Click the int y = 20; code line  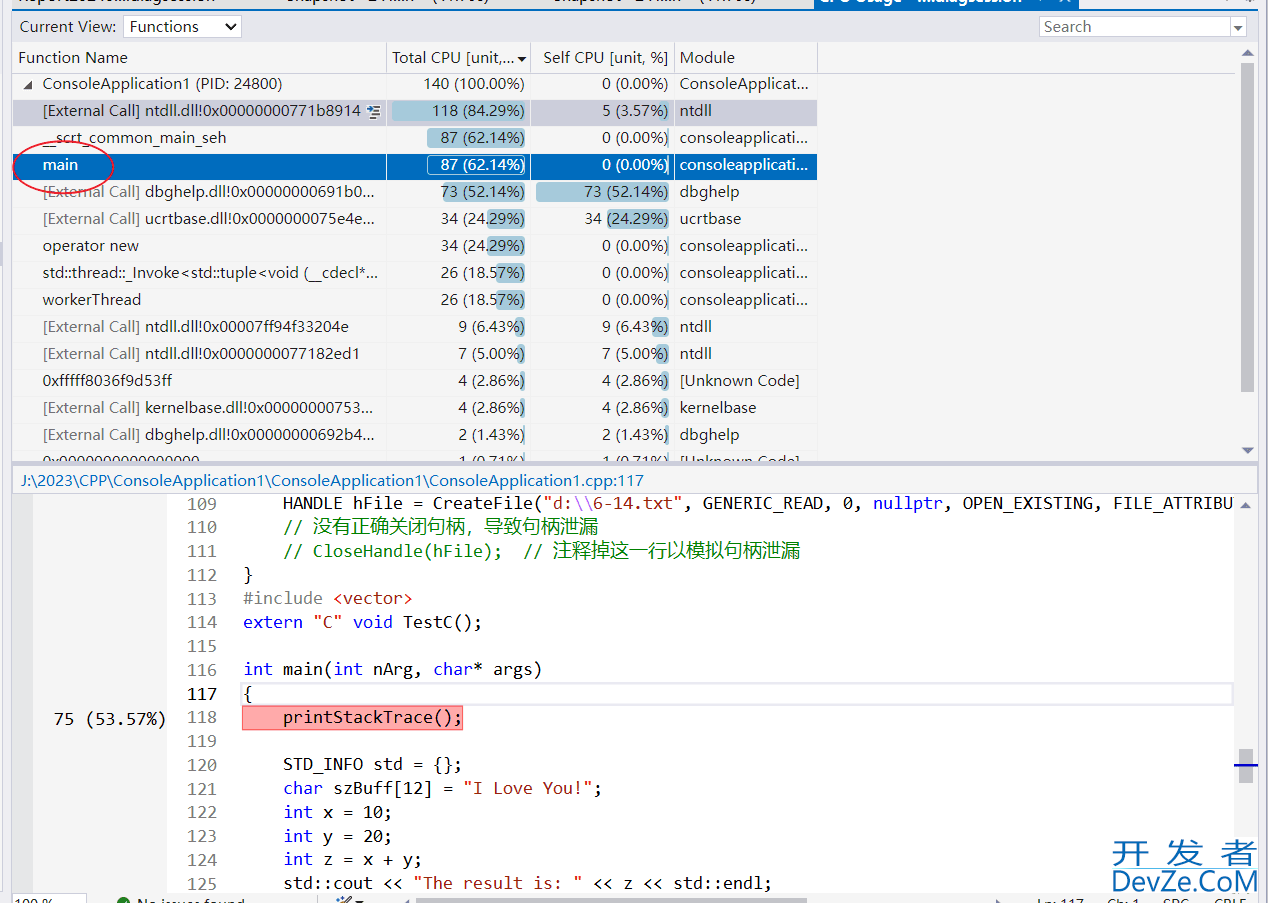pyautogui.click(x=337, y=836)
